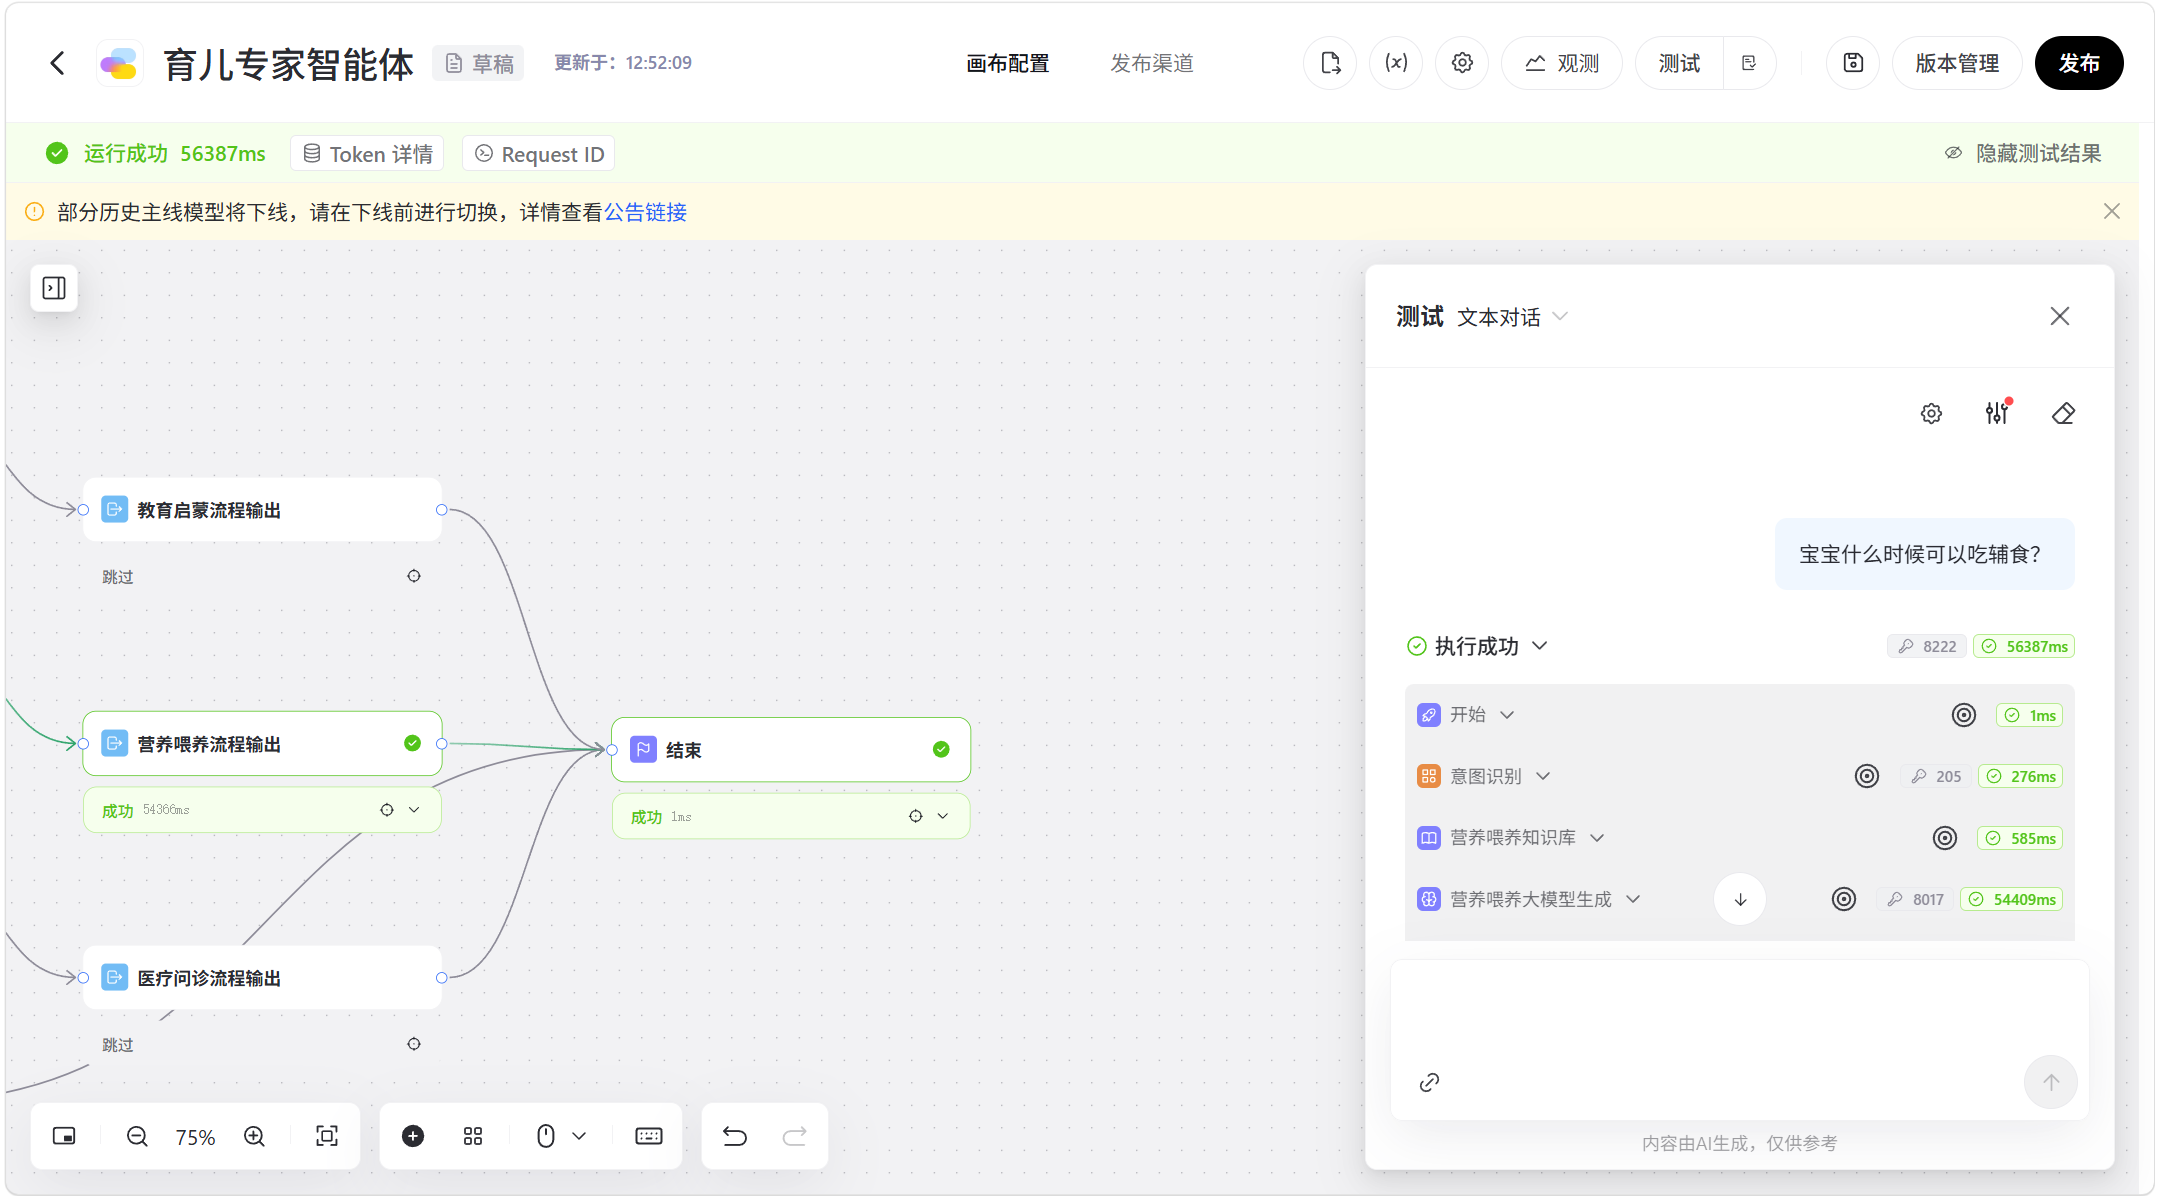The height and width of the screenshot is (1200, 2160).
Task: Redo the canvas action
Action: [x=795, y=1136]
